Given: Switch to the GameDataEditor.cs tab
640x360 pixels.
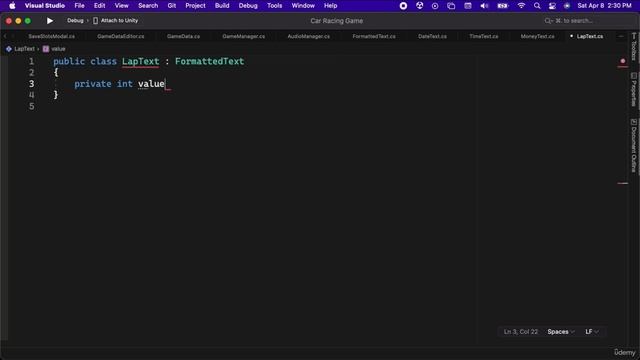Looking at the screenshot, I should point(120,36).
